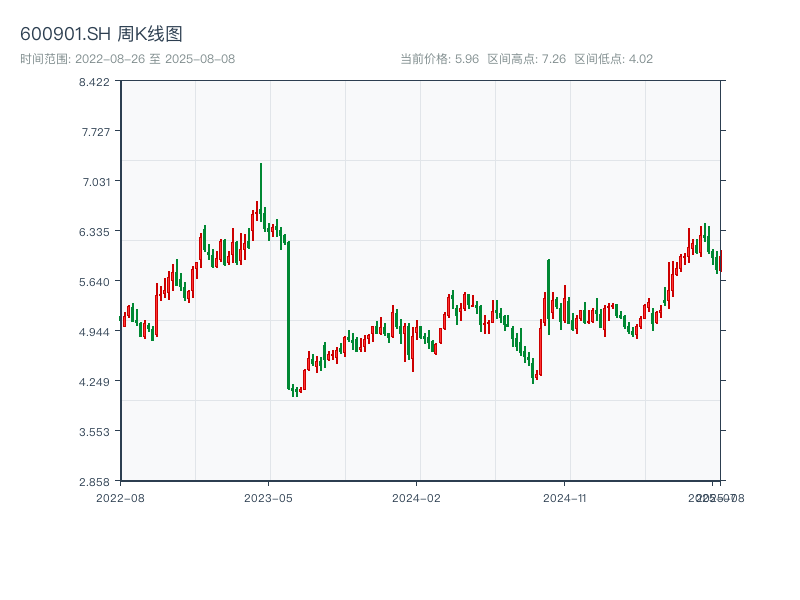Click the 区间低点 4.02 label
Screen dimensions: 800x600
coord(614,59)
